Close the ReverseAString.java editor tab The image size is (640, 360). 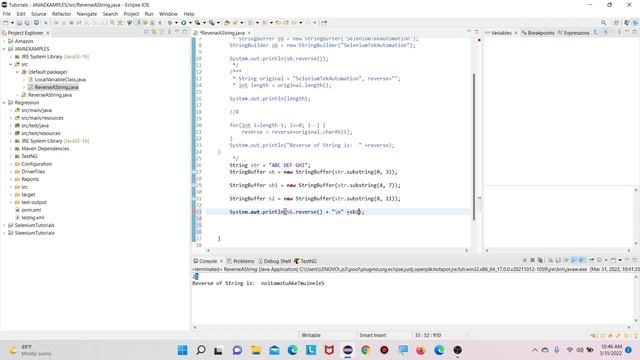tap(249, 33)
